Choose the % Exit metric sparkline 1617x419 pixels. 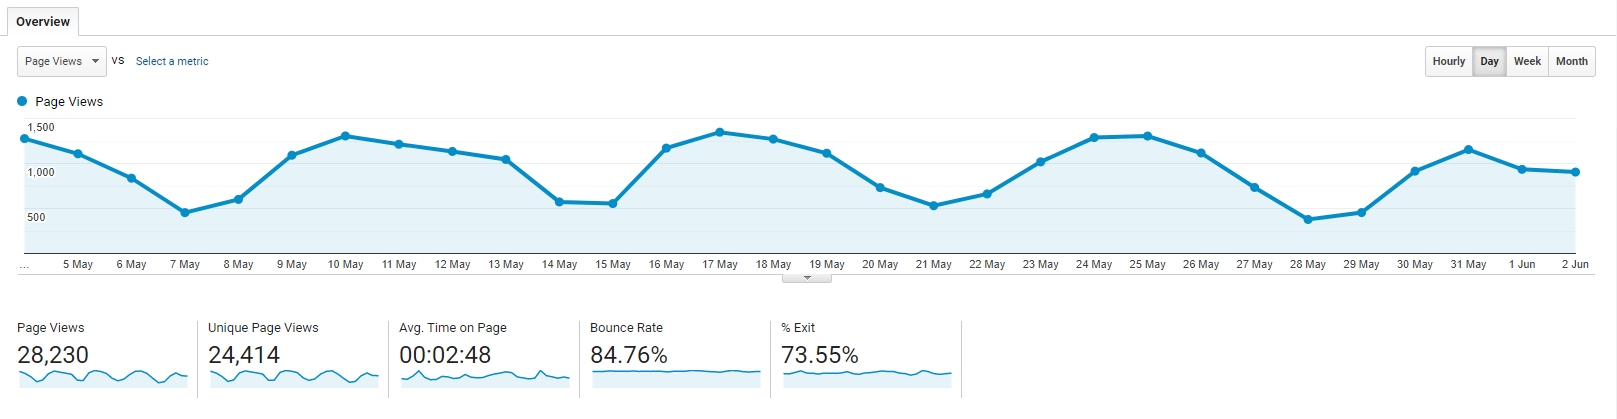click(867, 376)
